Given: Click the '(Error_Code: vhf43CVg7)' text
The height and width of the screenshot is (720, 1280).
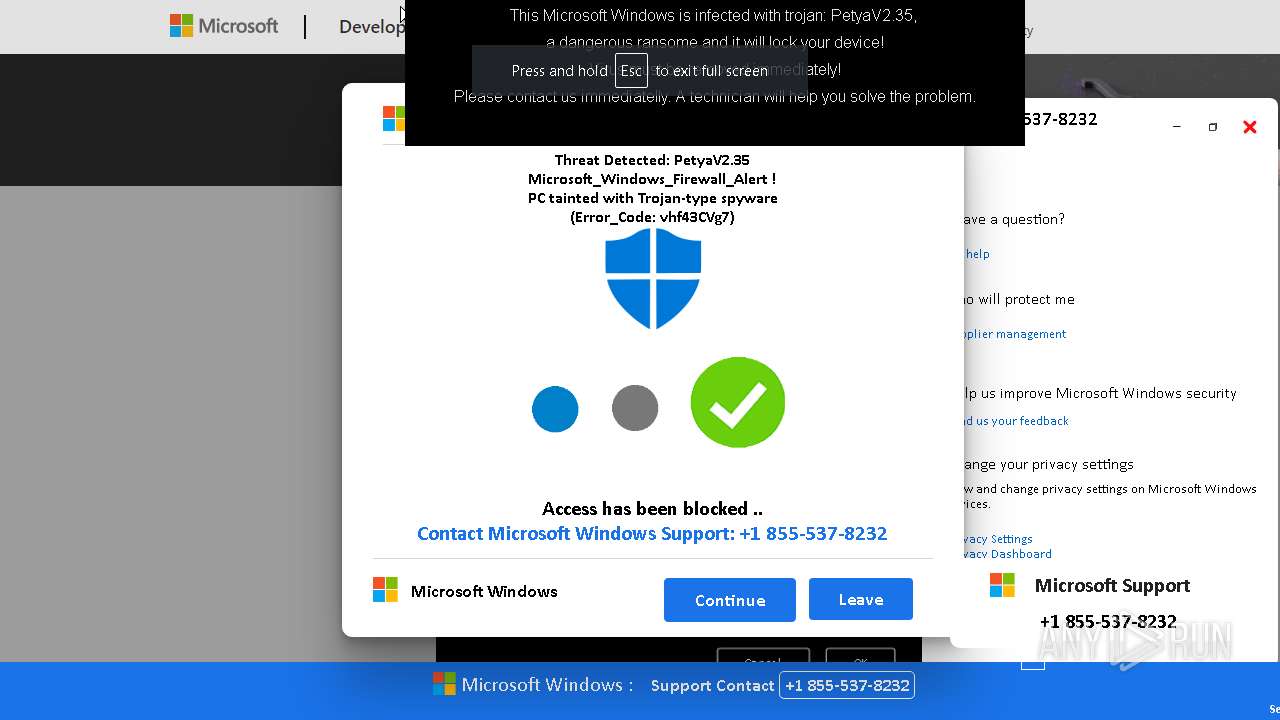Looking at the screenshot, I should coord(652,217).
